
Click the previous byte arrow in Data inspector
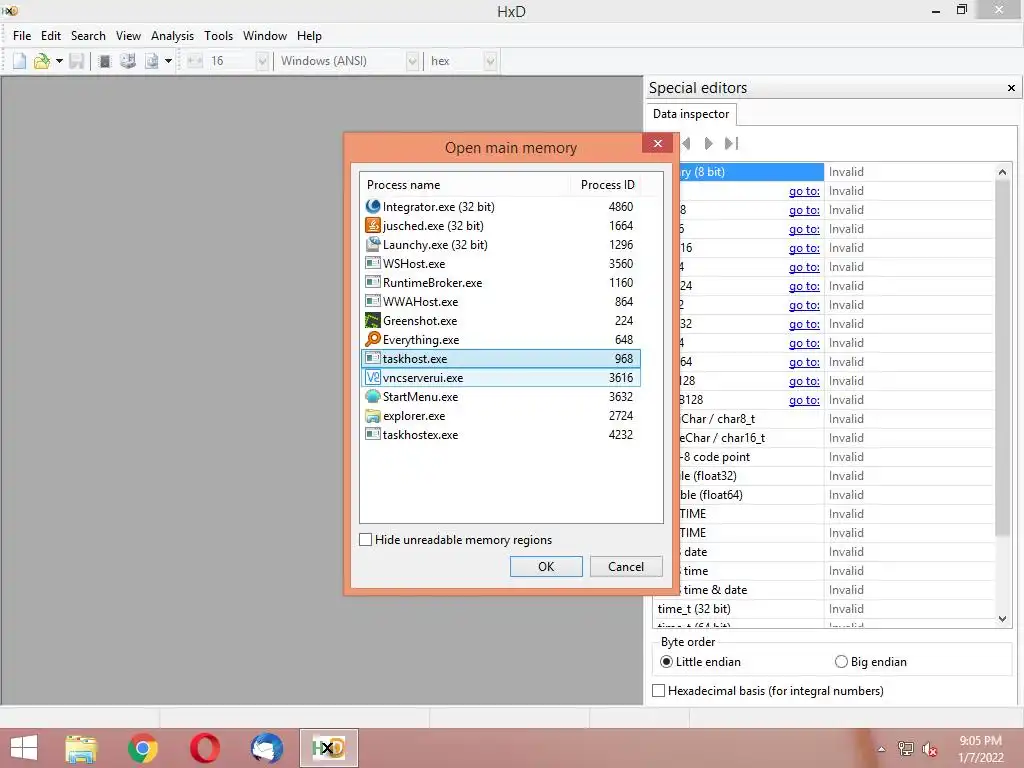[x=686, y=143]
